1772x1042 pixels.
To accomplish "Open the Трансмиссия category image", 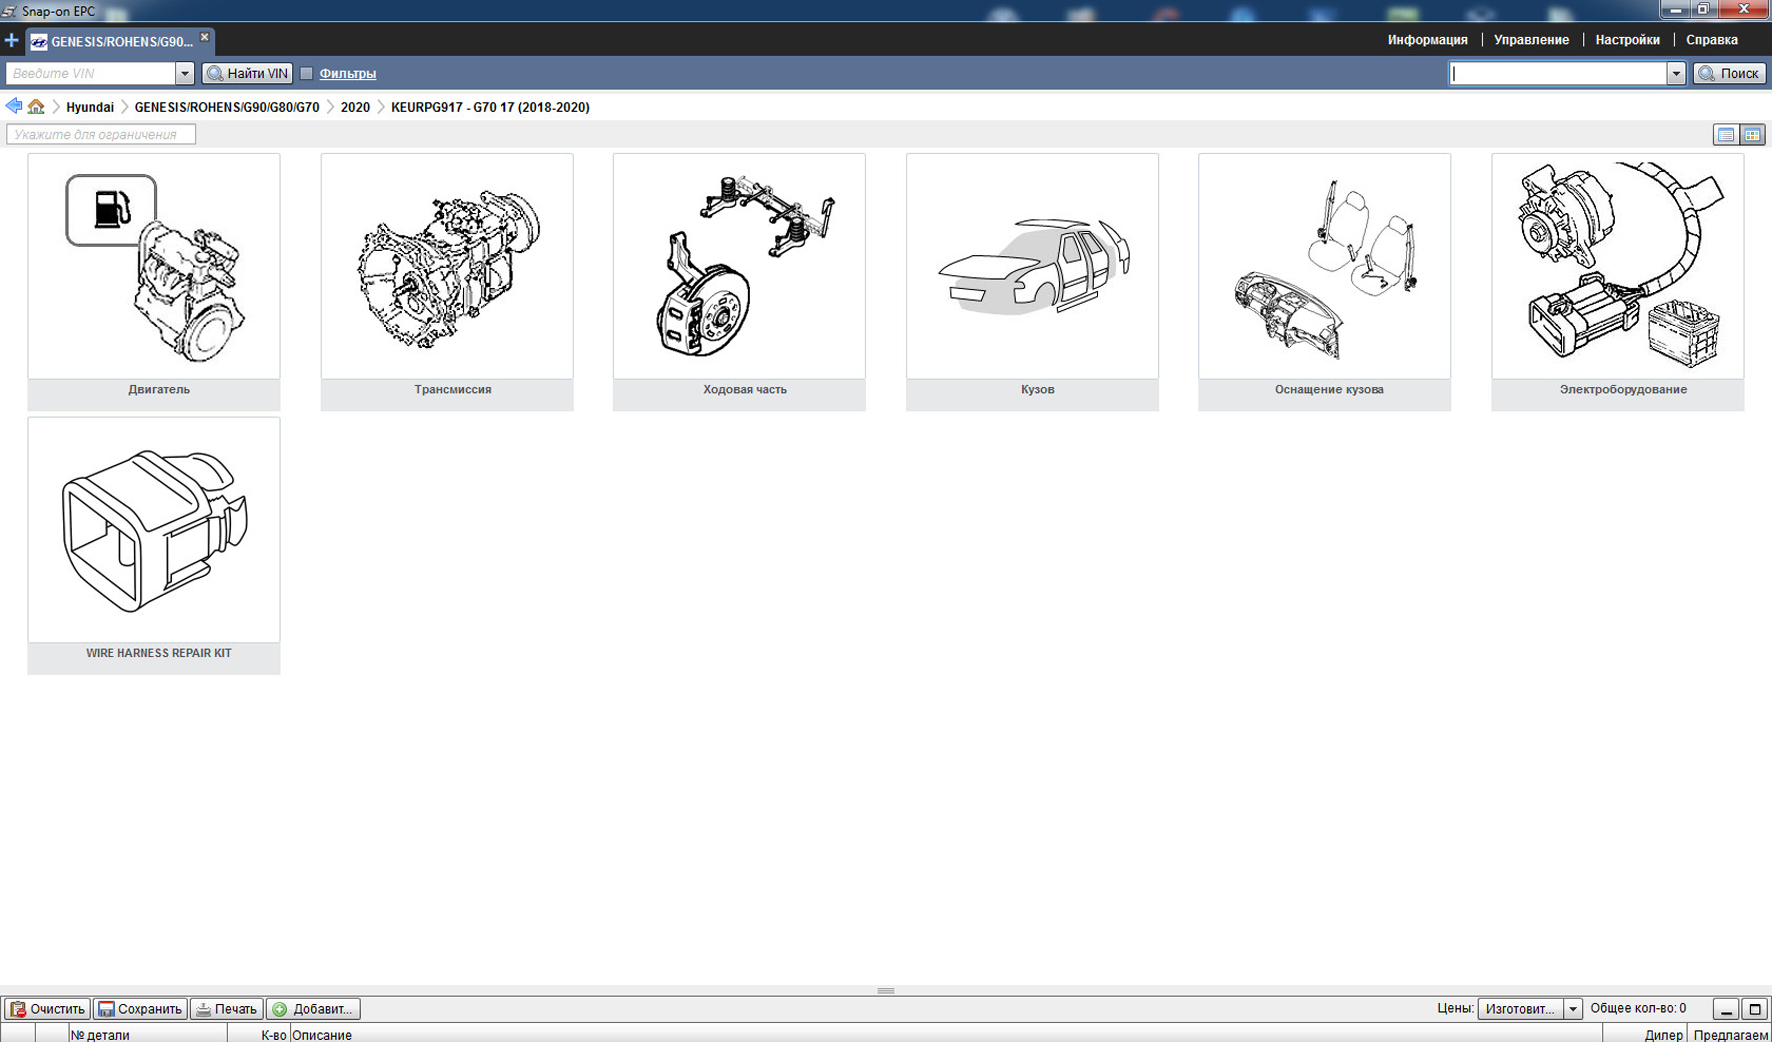I will point(447,267).
